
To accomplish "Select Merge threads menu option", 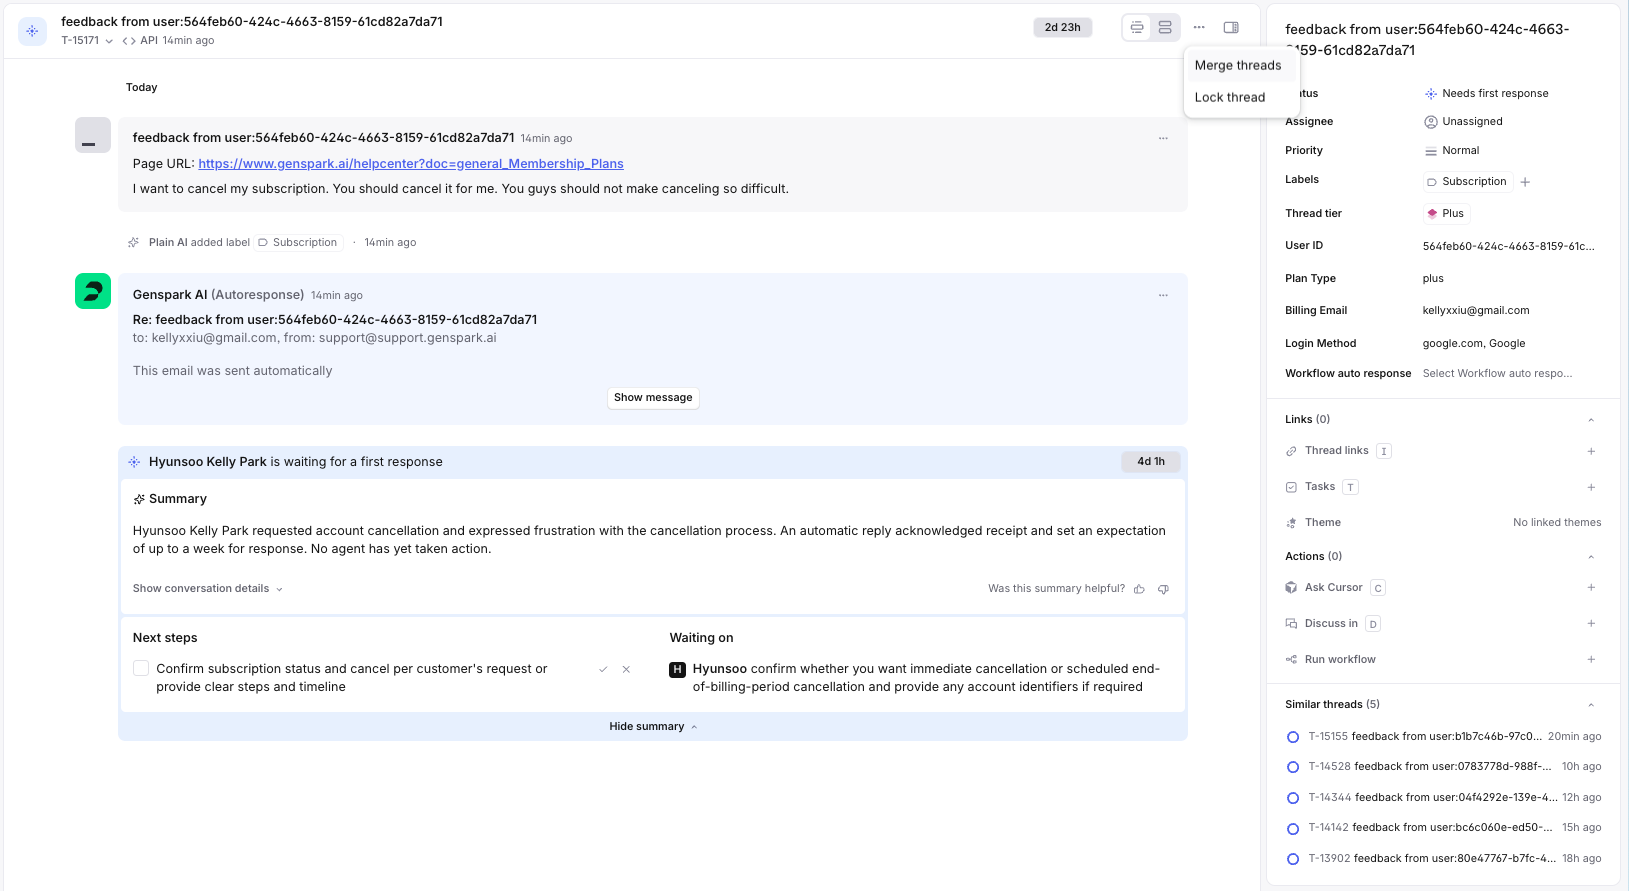I will (x=1237, y=65).
